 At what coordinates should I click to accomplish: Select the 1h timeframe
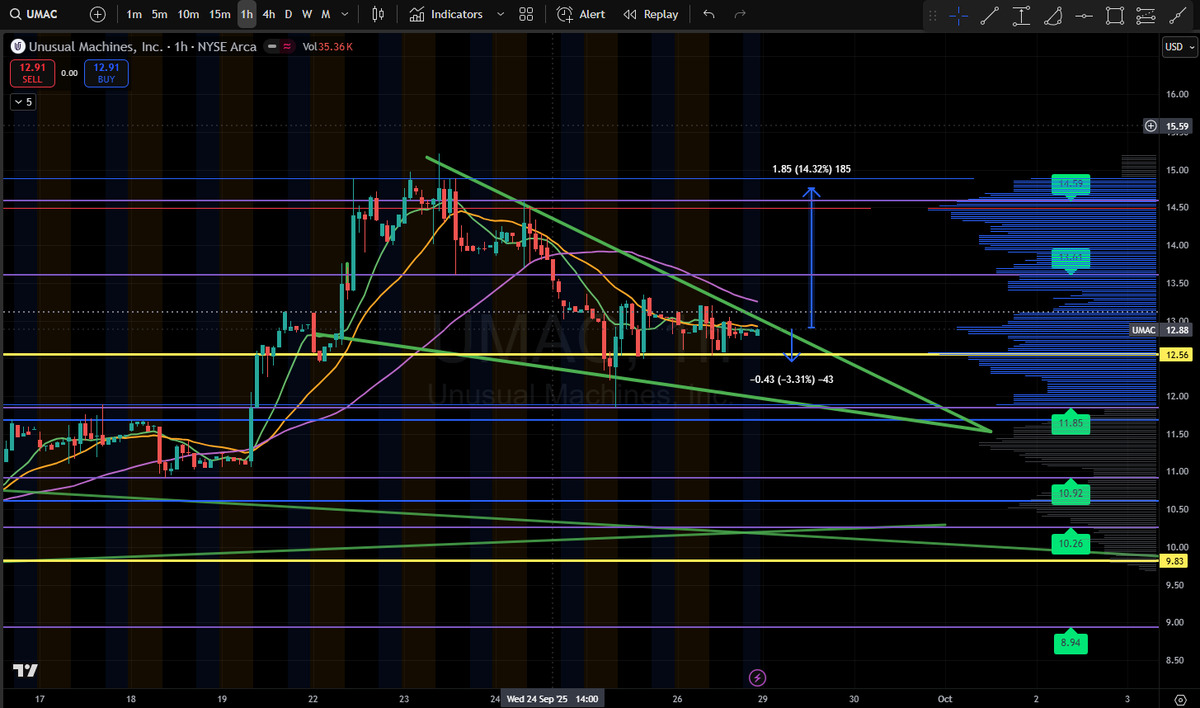click(x=246, y=14)
